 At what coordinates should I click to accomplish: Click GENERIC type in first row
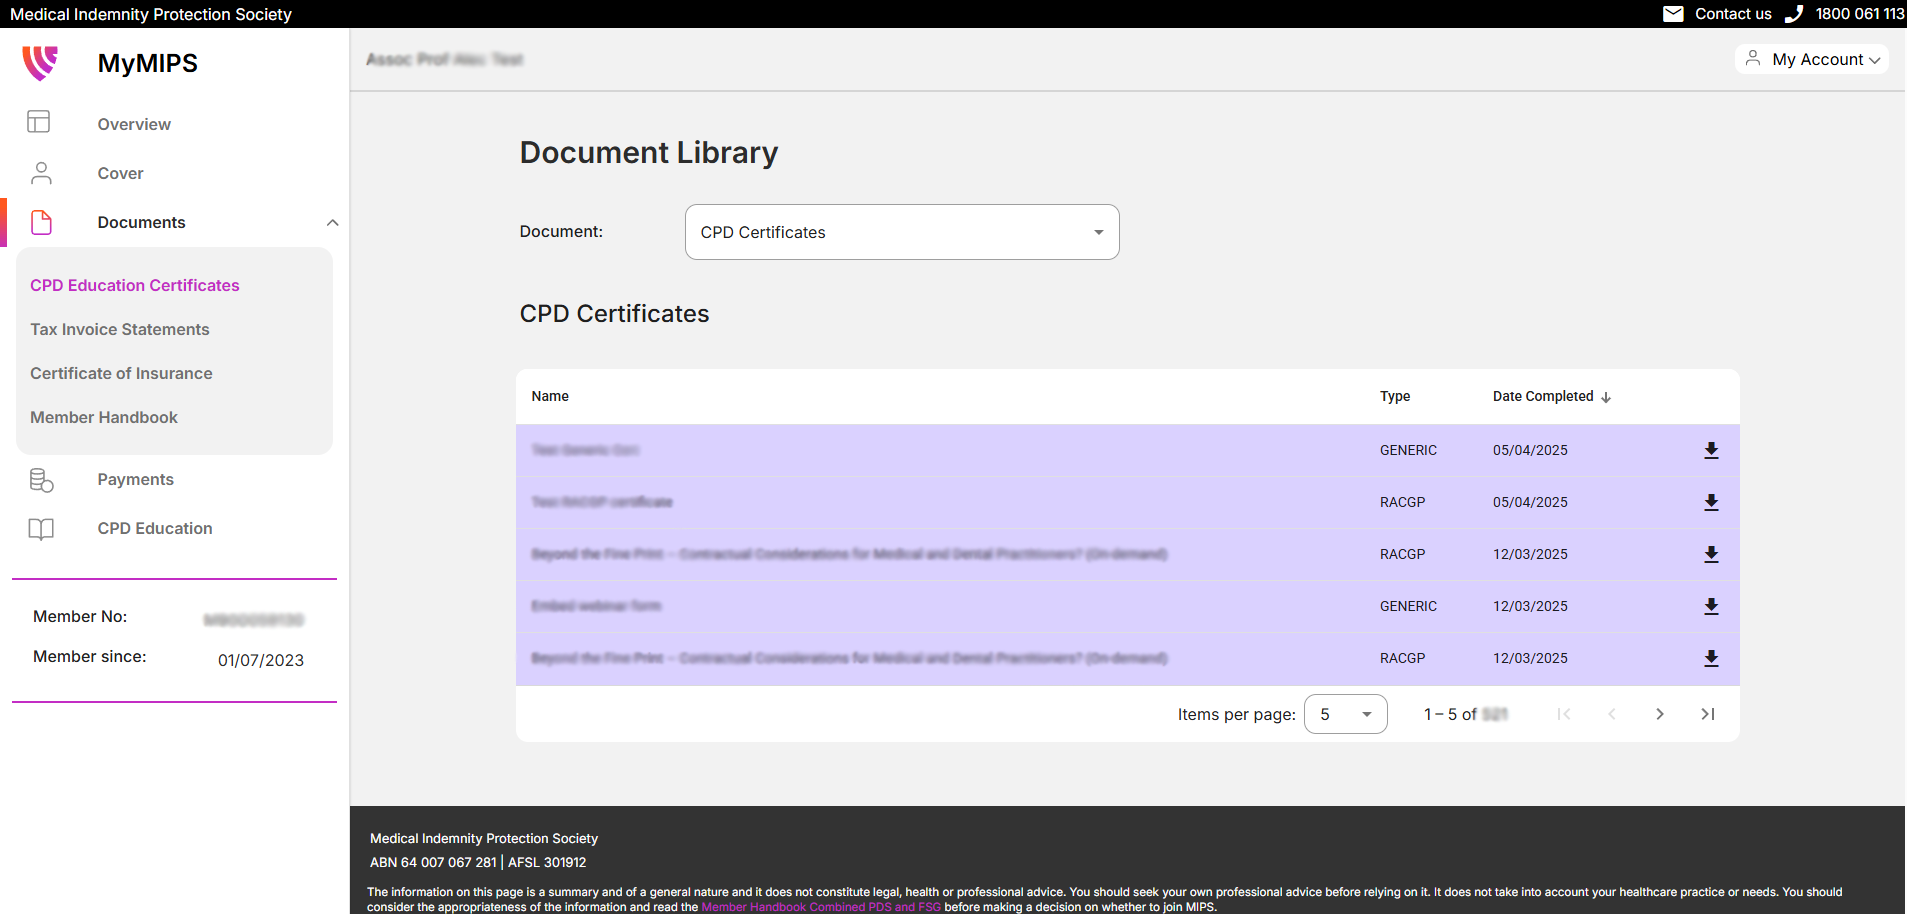1408,450
